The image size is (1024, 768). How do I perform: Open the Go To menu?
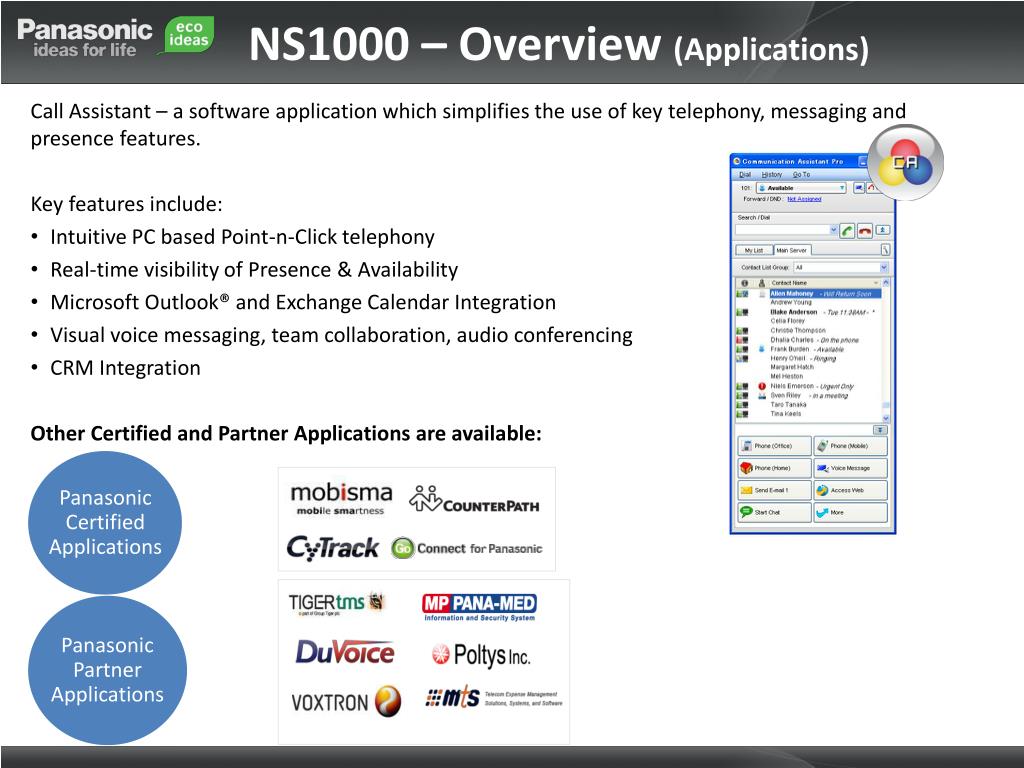[x=801, y=174]
